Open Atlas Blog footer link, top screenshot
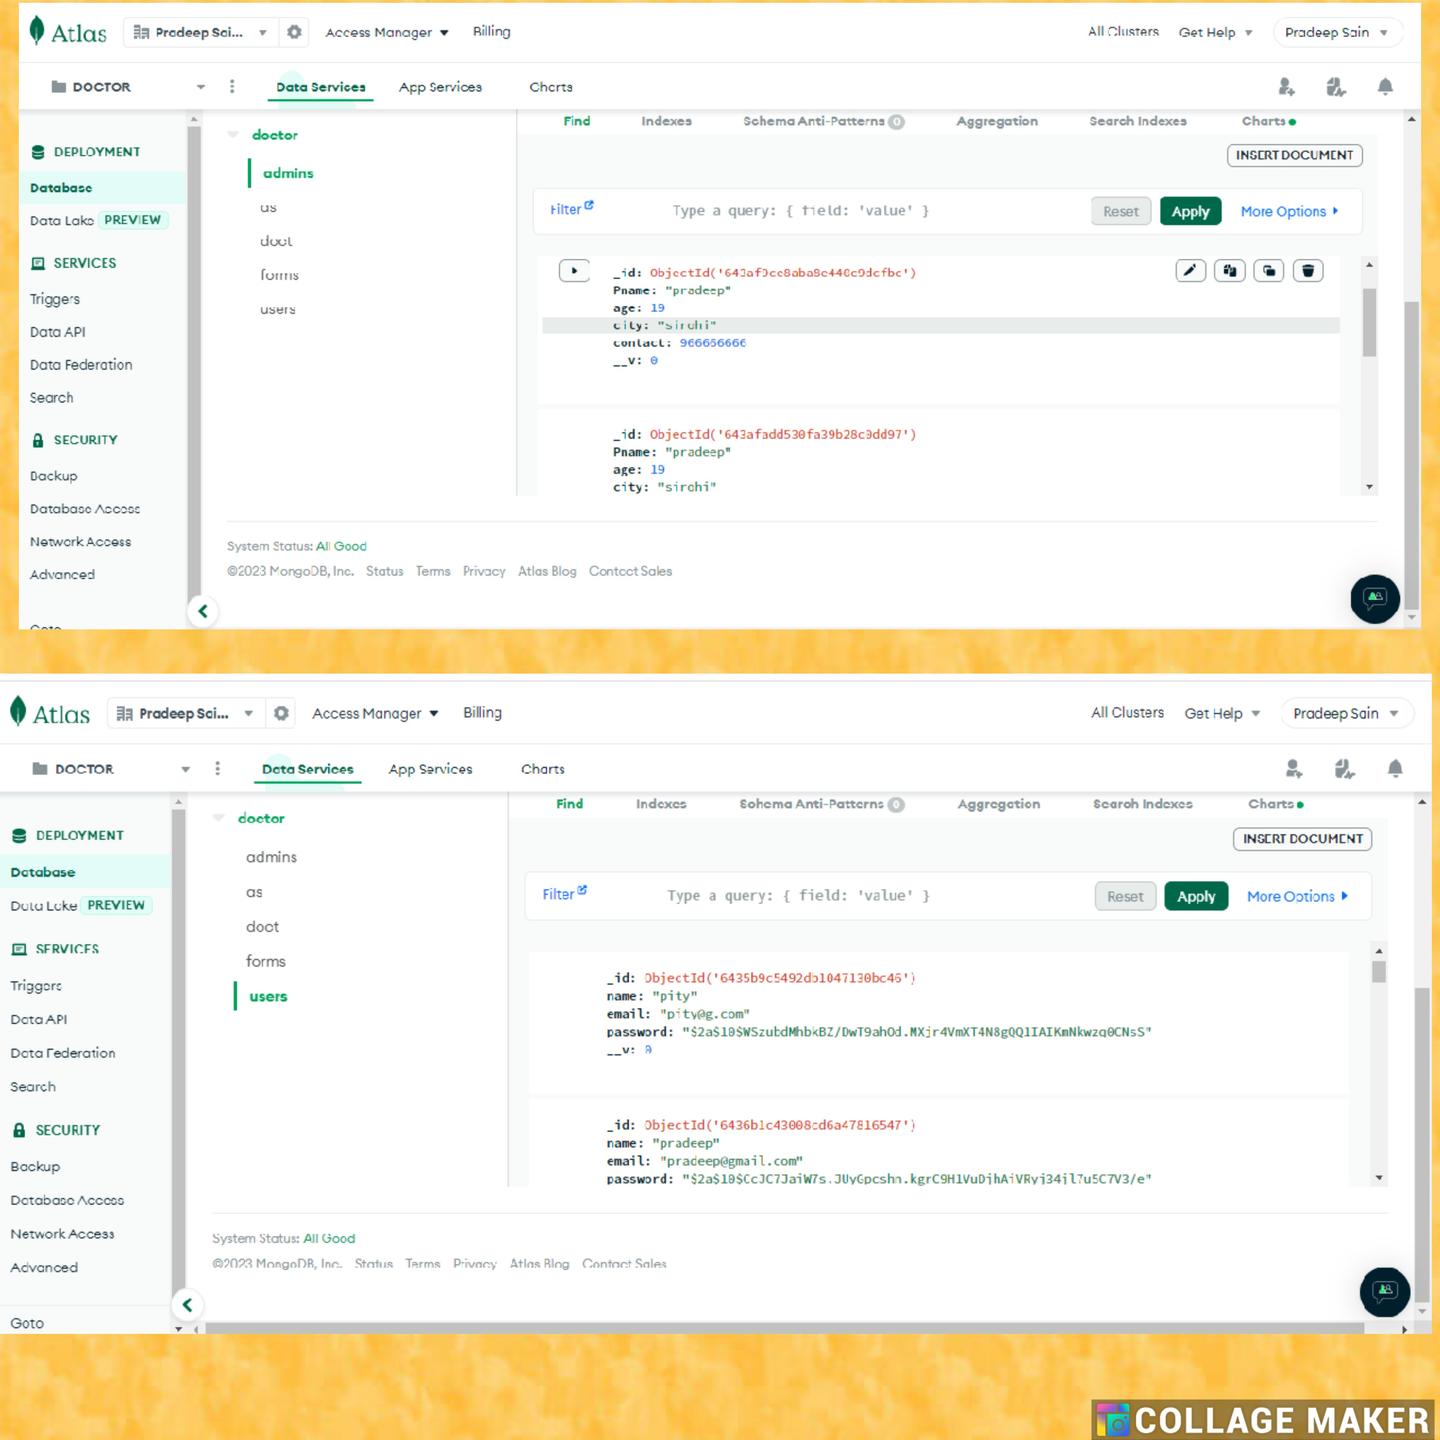This screenshot has width=1440, height=1440. coord(547,571)
